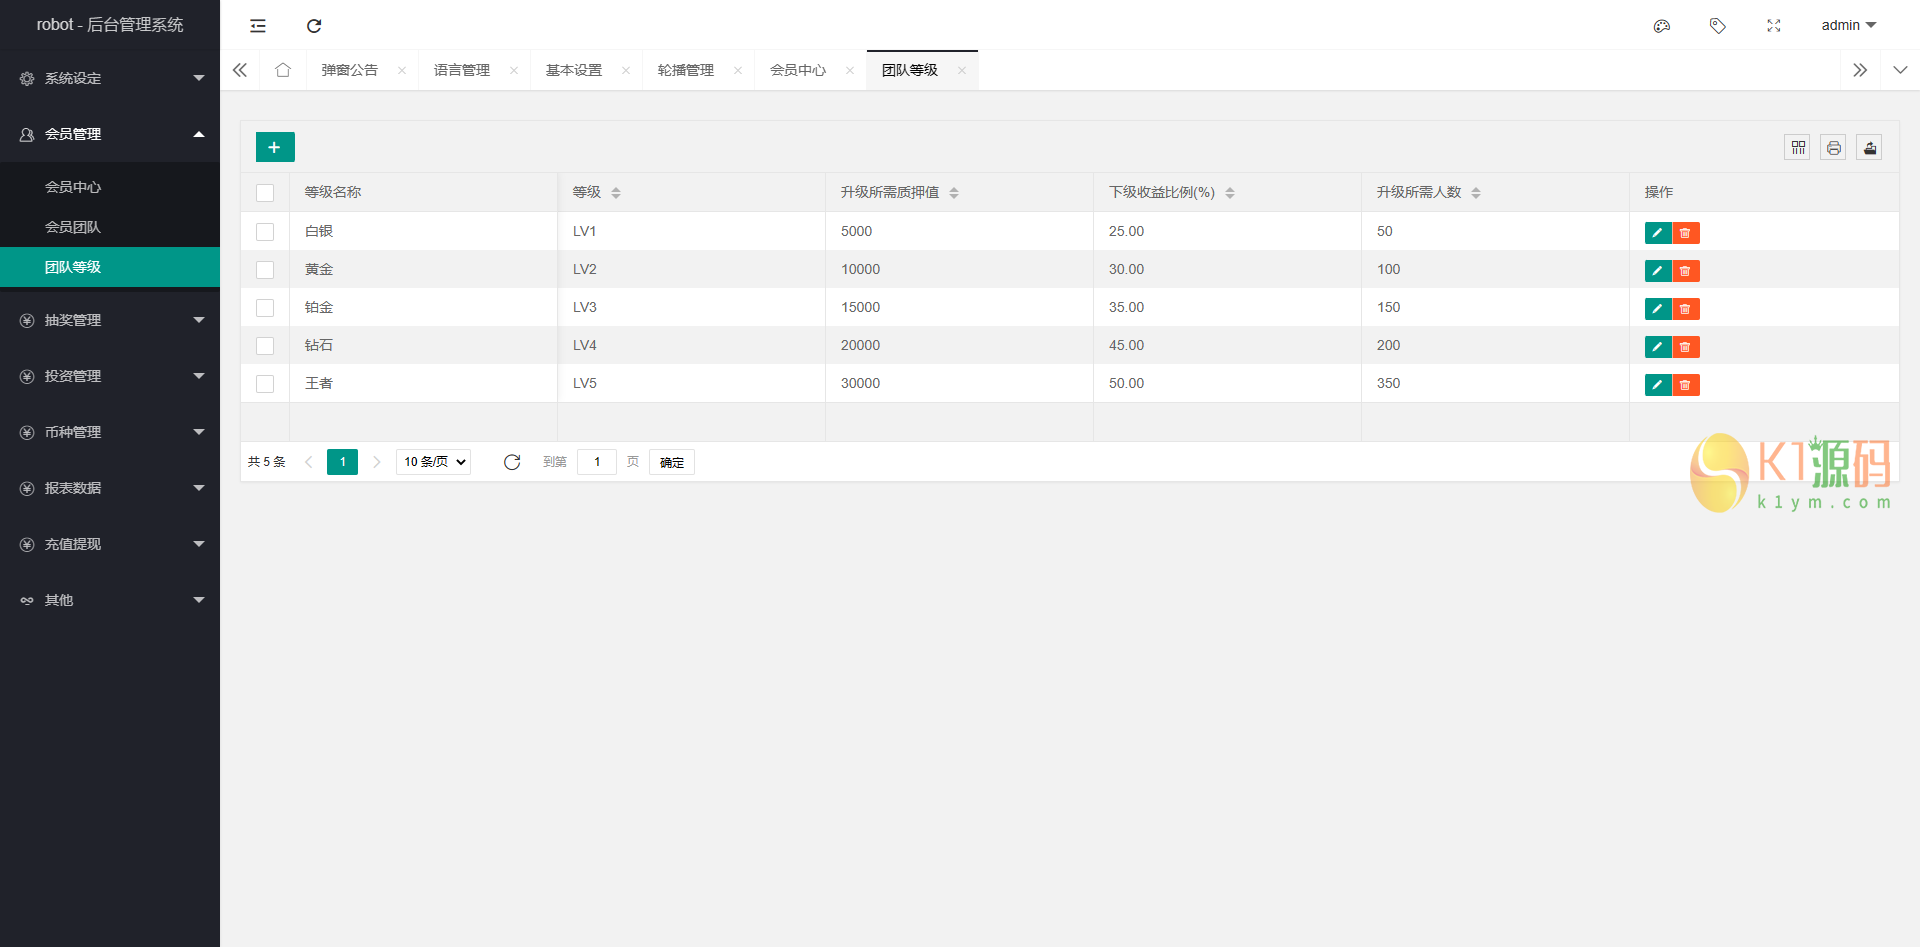The width and height of the screenshot is (1920, 947).
Task: Click the green add new level button
Action: (x=275, y=147)
